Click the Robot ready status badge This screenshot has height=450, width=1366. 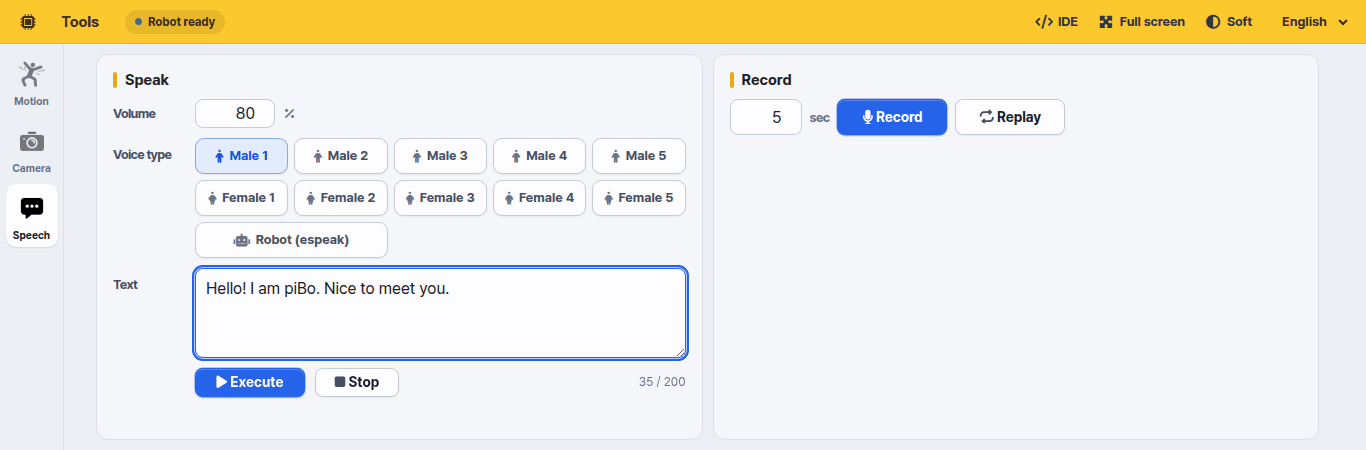pyautogui.click(x=175, y=22)
